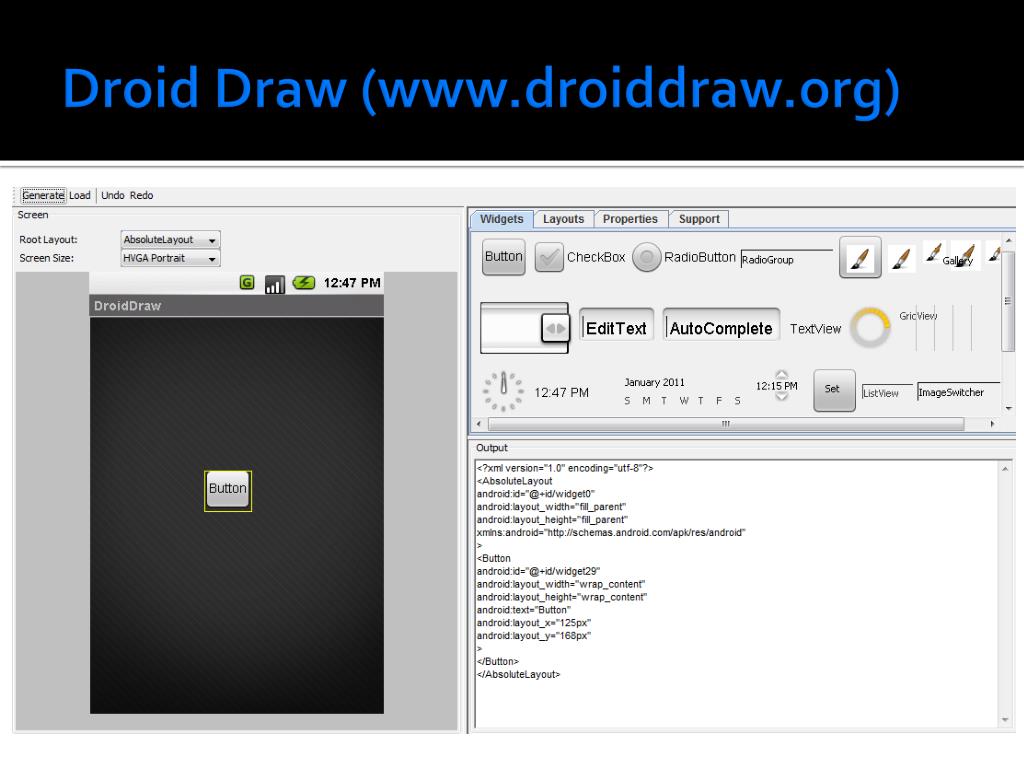Click the android:text="Button" line

(524, 610)
